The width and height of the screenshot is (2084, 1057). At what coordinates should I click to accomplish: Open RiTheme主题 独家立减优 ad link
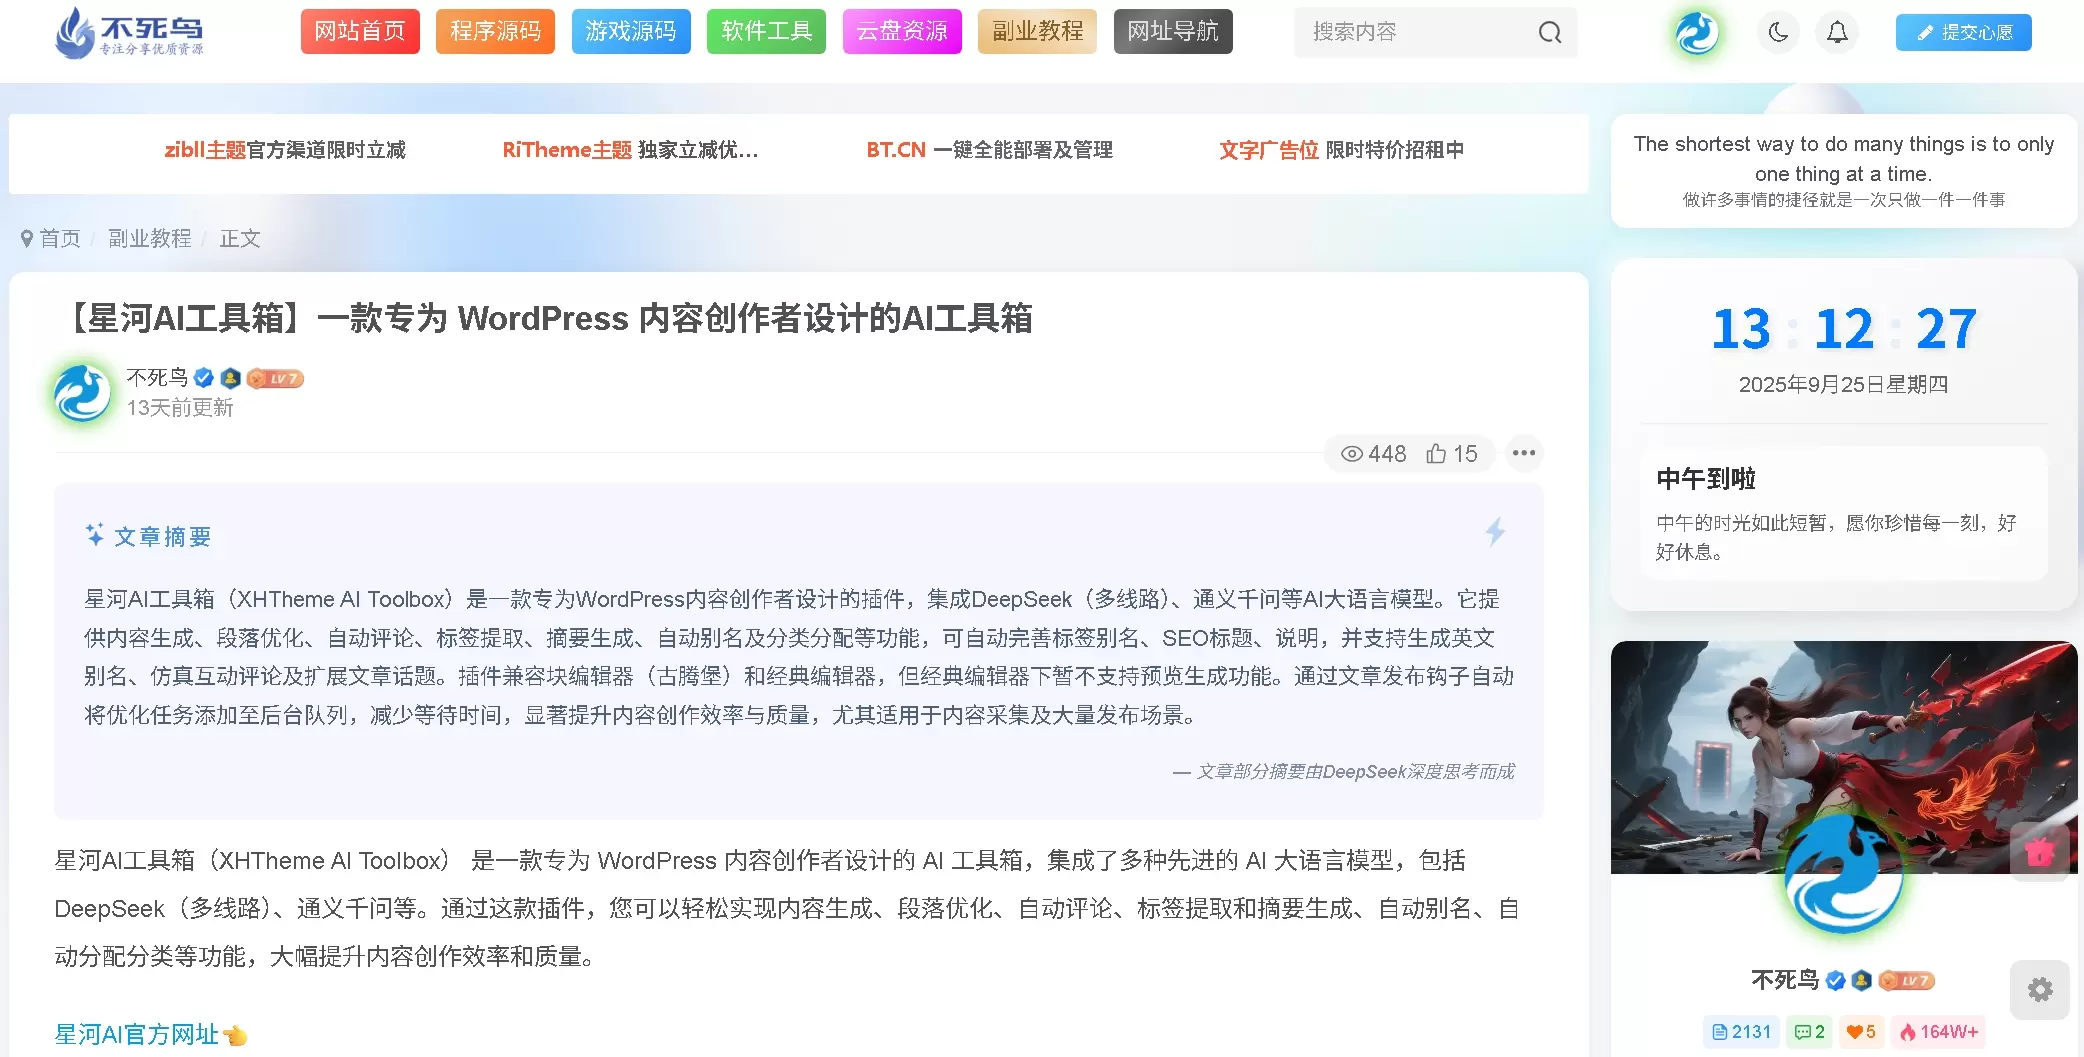click(x=630, y=150)
